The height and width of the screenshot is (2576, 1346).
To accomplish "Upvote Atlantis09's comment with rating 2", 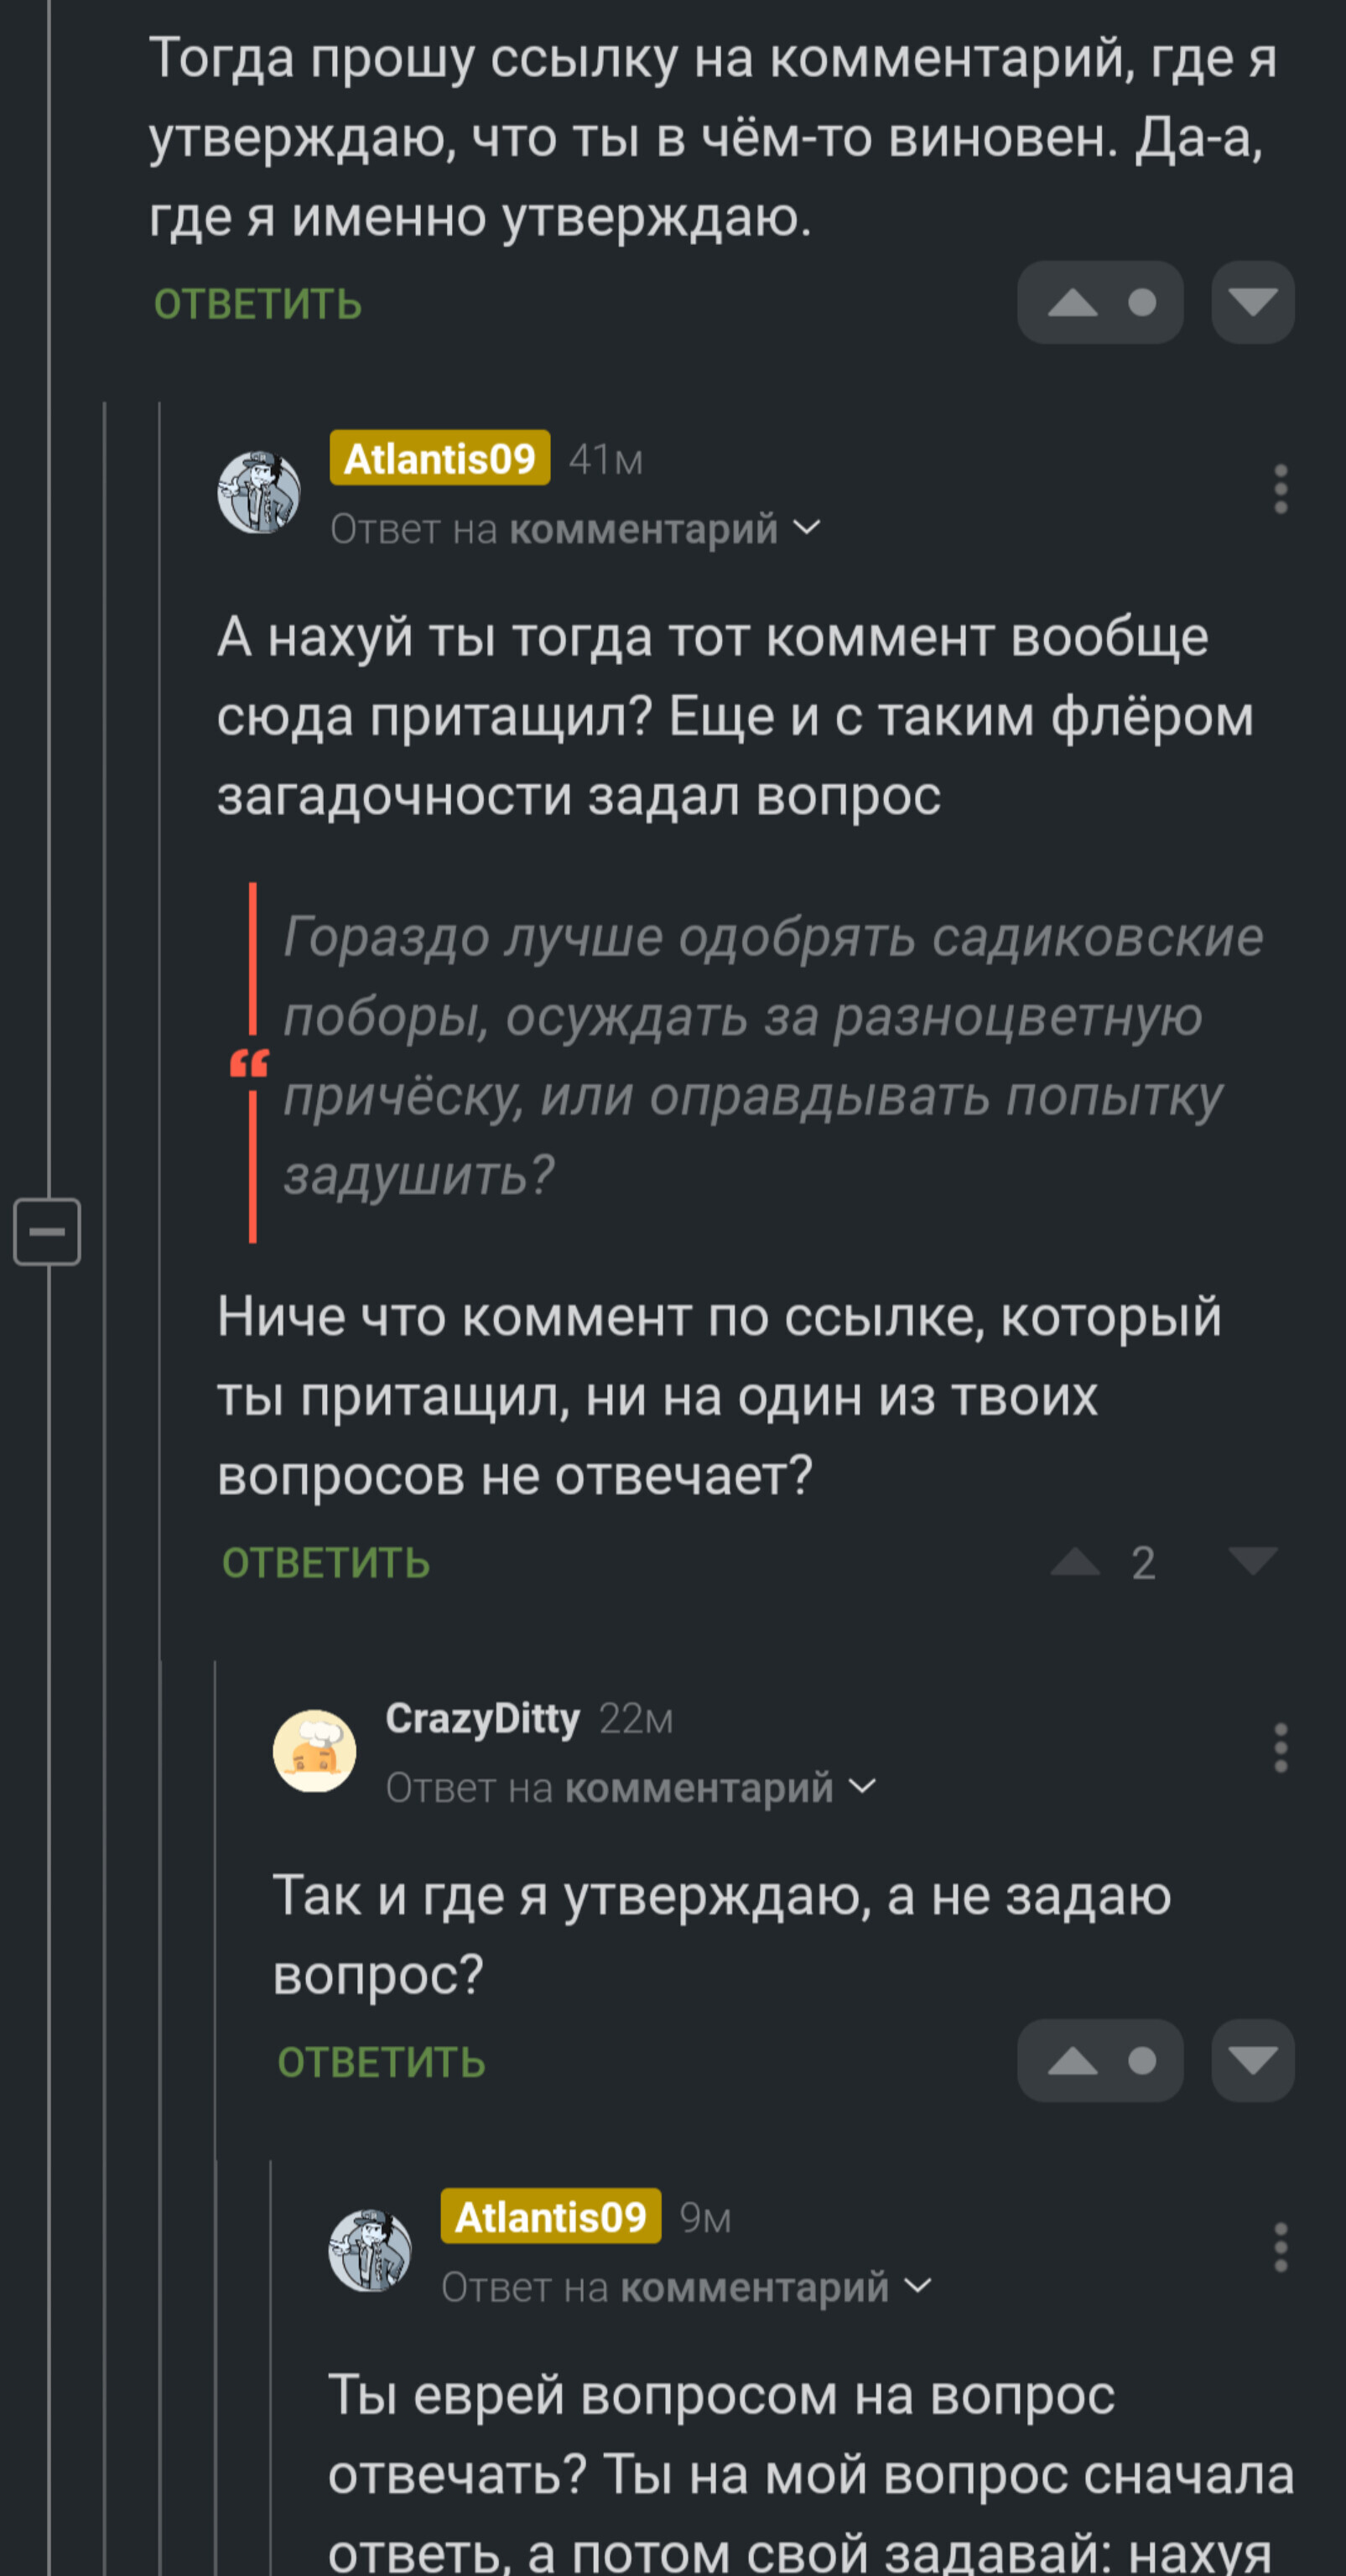I will click(x=1075, y=1561).
